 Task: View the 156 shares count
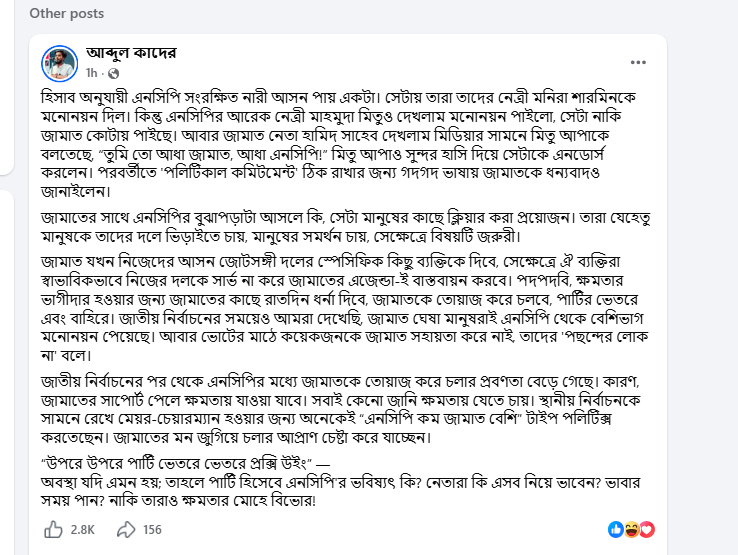click(153, 529)
